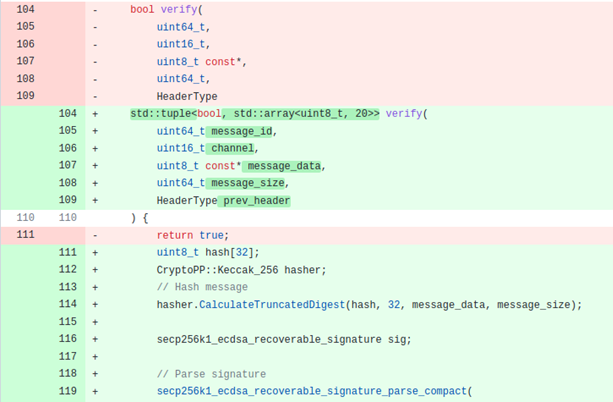
Task: Click minus marker on removed line 104
Action: pos(95,10)
